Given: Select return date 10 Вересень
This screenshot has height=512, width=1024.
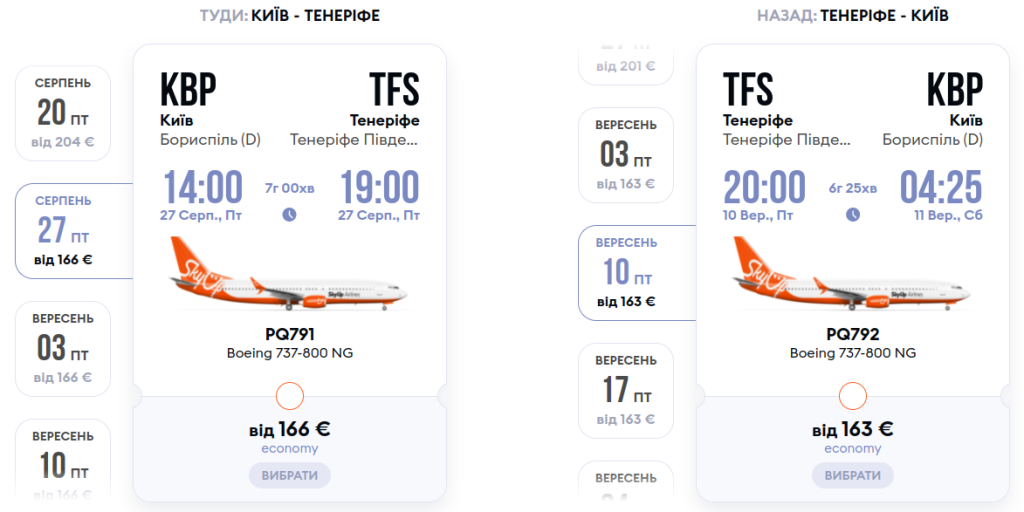Looking at the screenshot, I should pyautogui.click(x=626, y=272).
